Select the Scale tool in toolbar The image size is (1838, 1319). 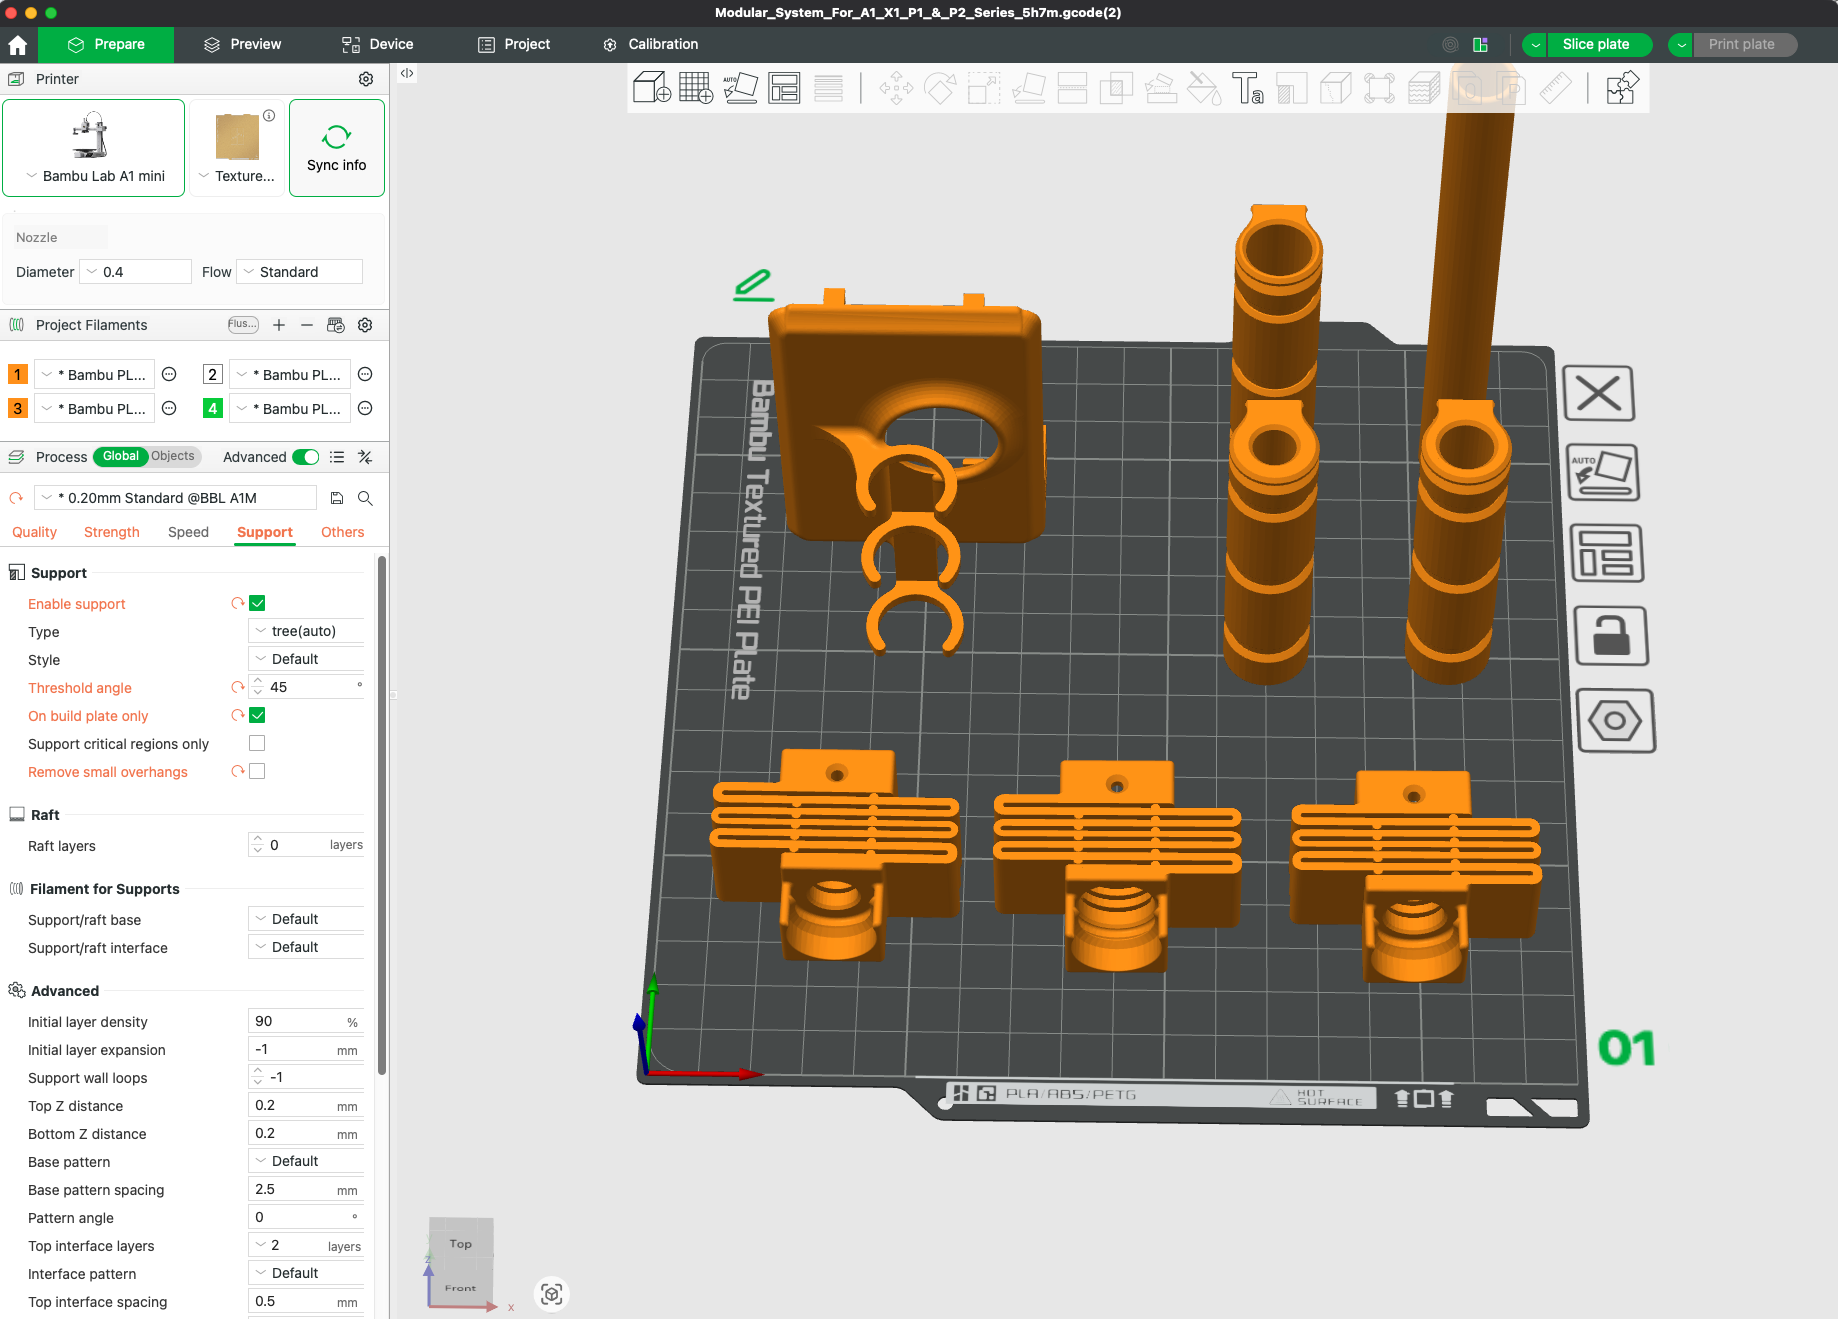point(984,88)
